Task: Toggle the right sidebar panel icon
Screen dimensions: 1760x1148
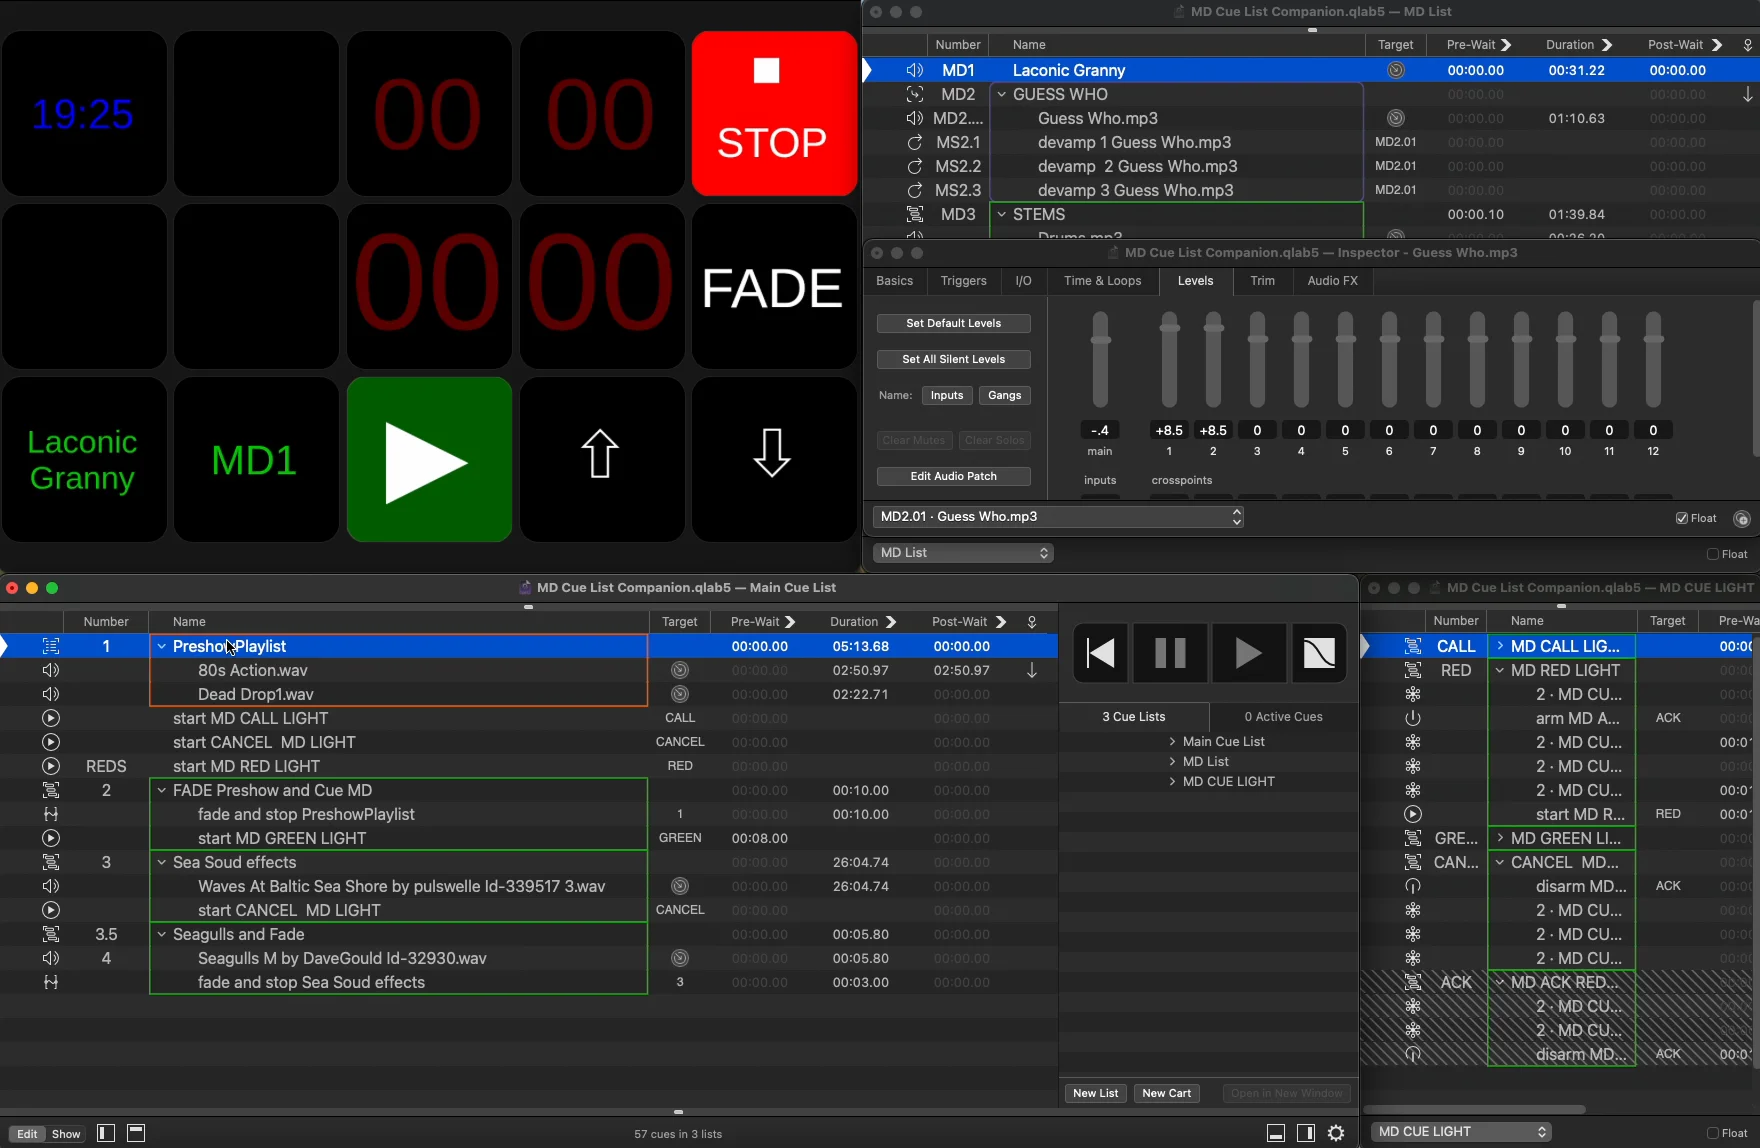Action: 1306,1133
